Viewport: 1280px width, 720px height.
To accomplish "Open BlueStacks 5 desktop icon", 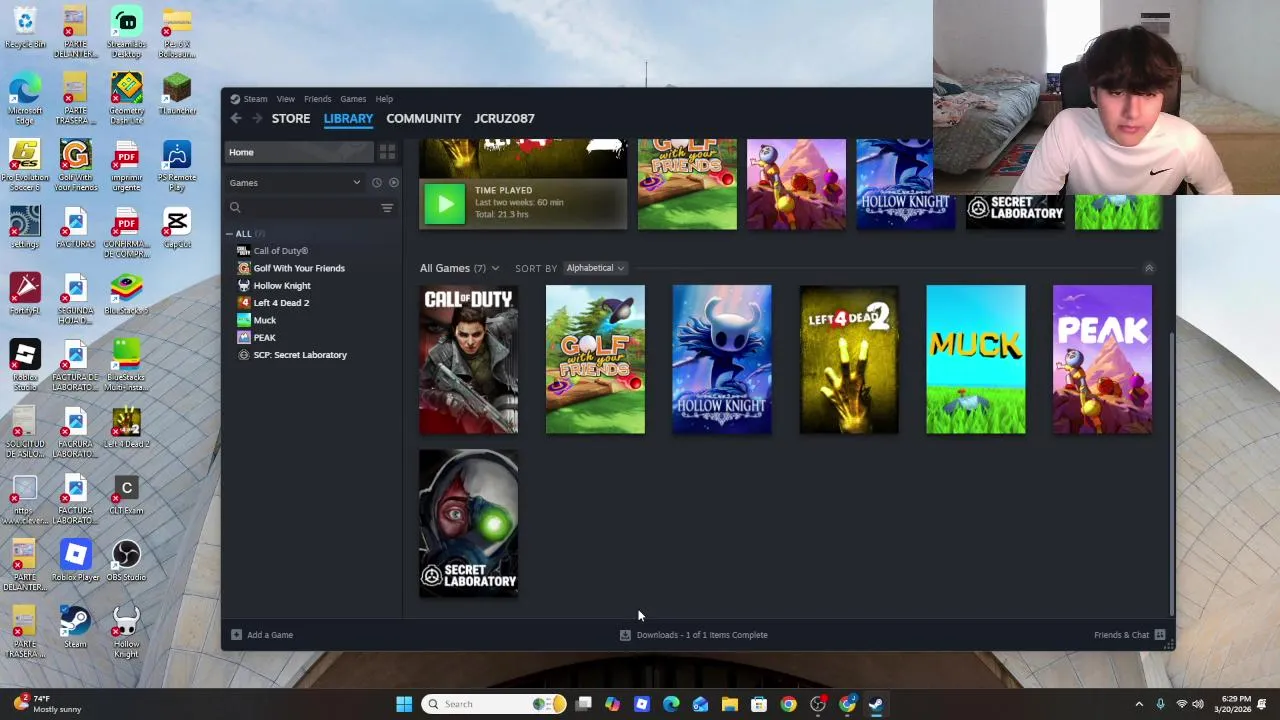I will coord(126,295).
